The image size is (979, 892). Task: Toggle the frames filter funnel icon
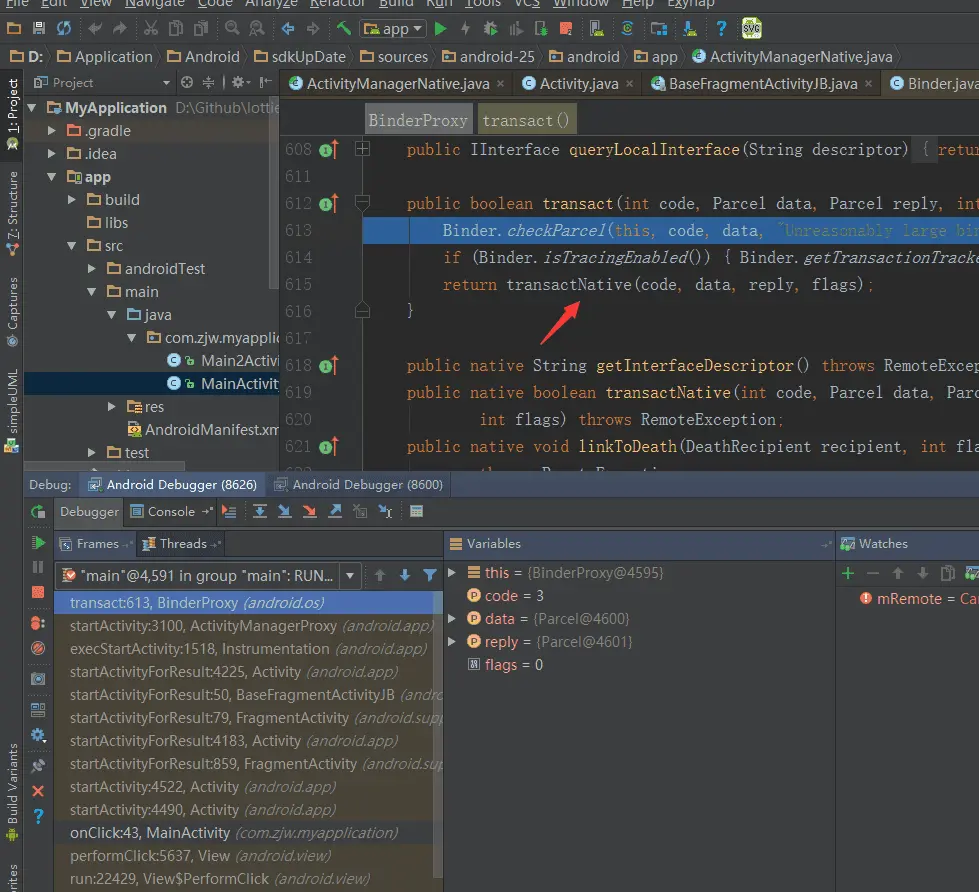point(429,575)
